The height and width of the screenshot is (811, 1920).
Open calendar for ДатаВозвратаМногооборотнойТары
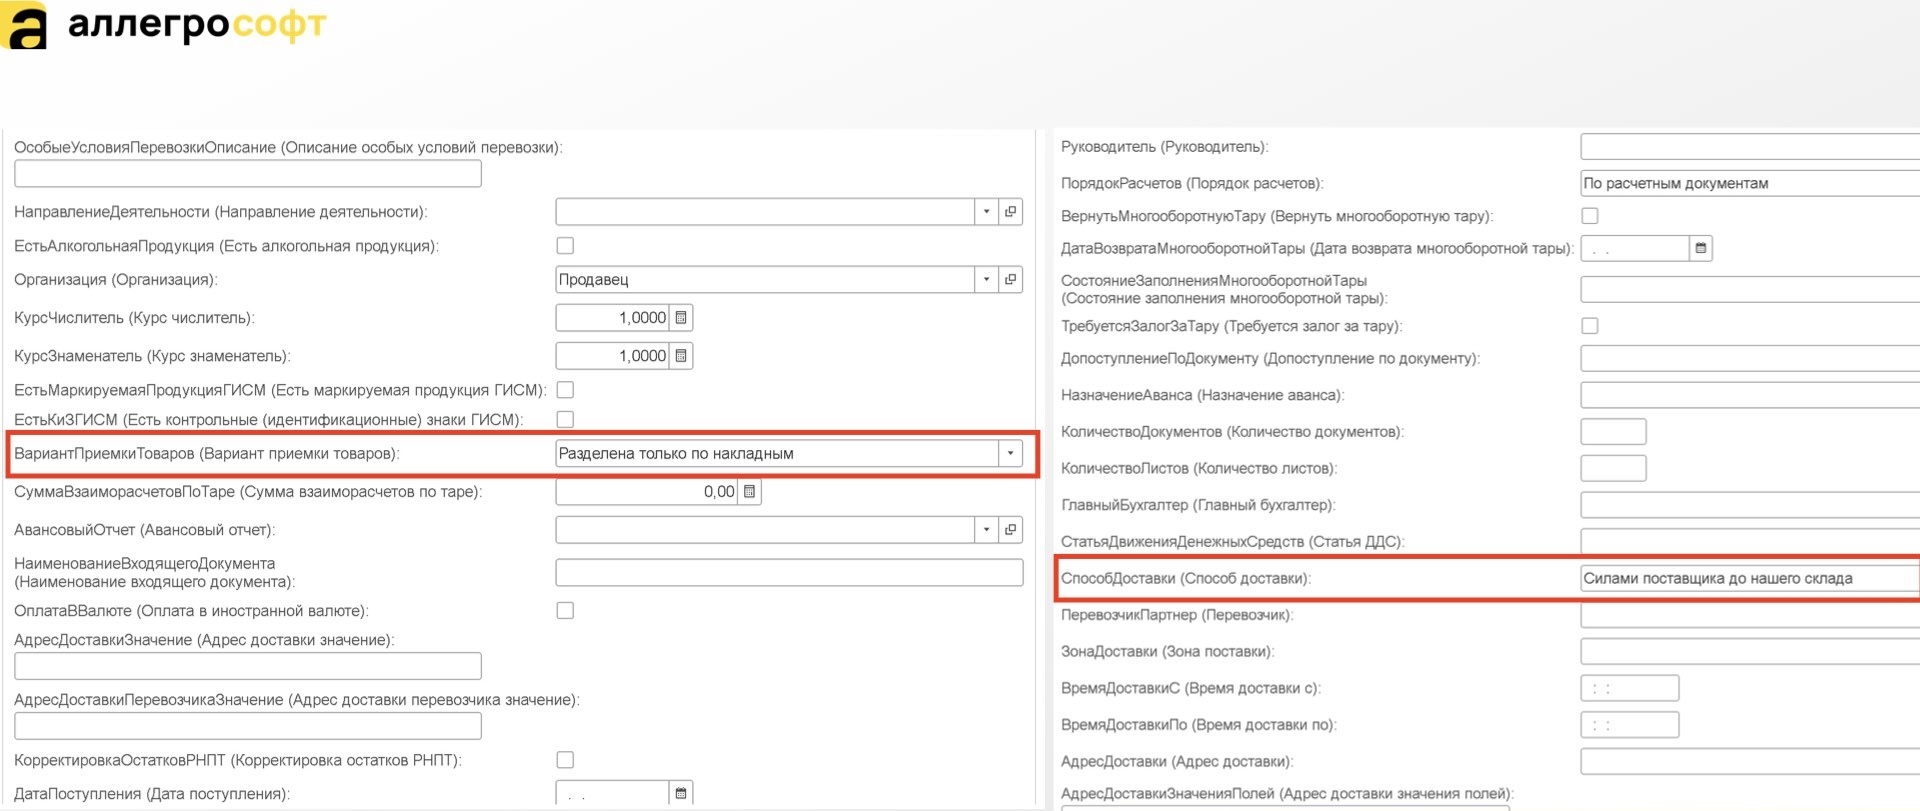pos(1700,248)
